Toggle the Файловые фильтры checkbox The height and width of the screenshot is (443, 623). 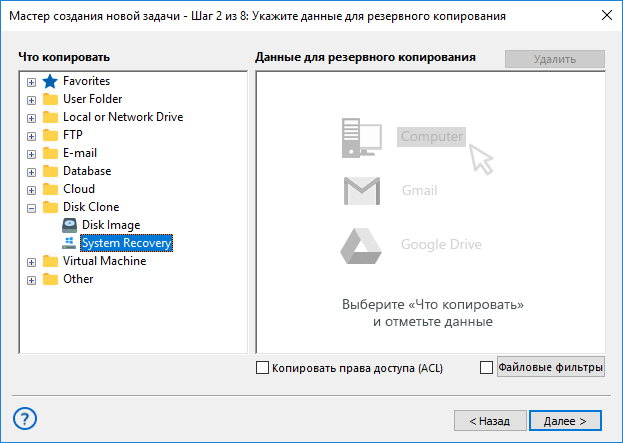pos(486,368)
